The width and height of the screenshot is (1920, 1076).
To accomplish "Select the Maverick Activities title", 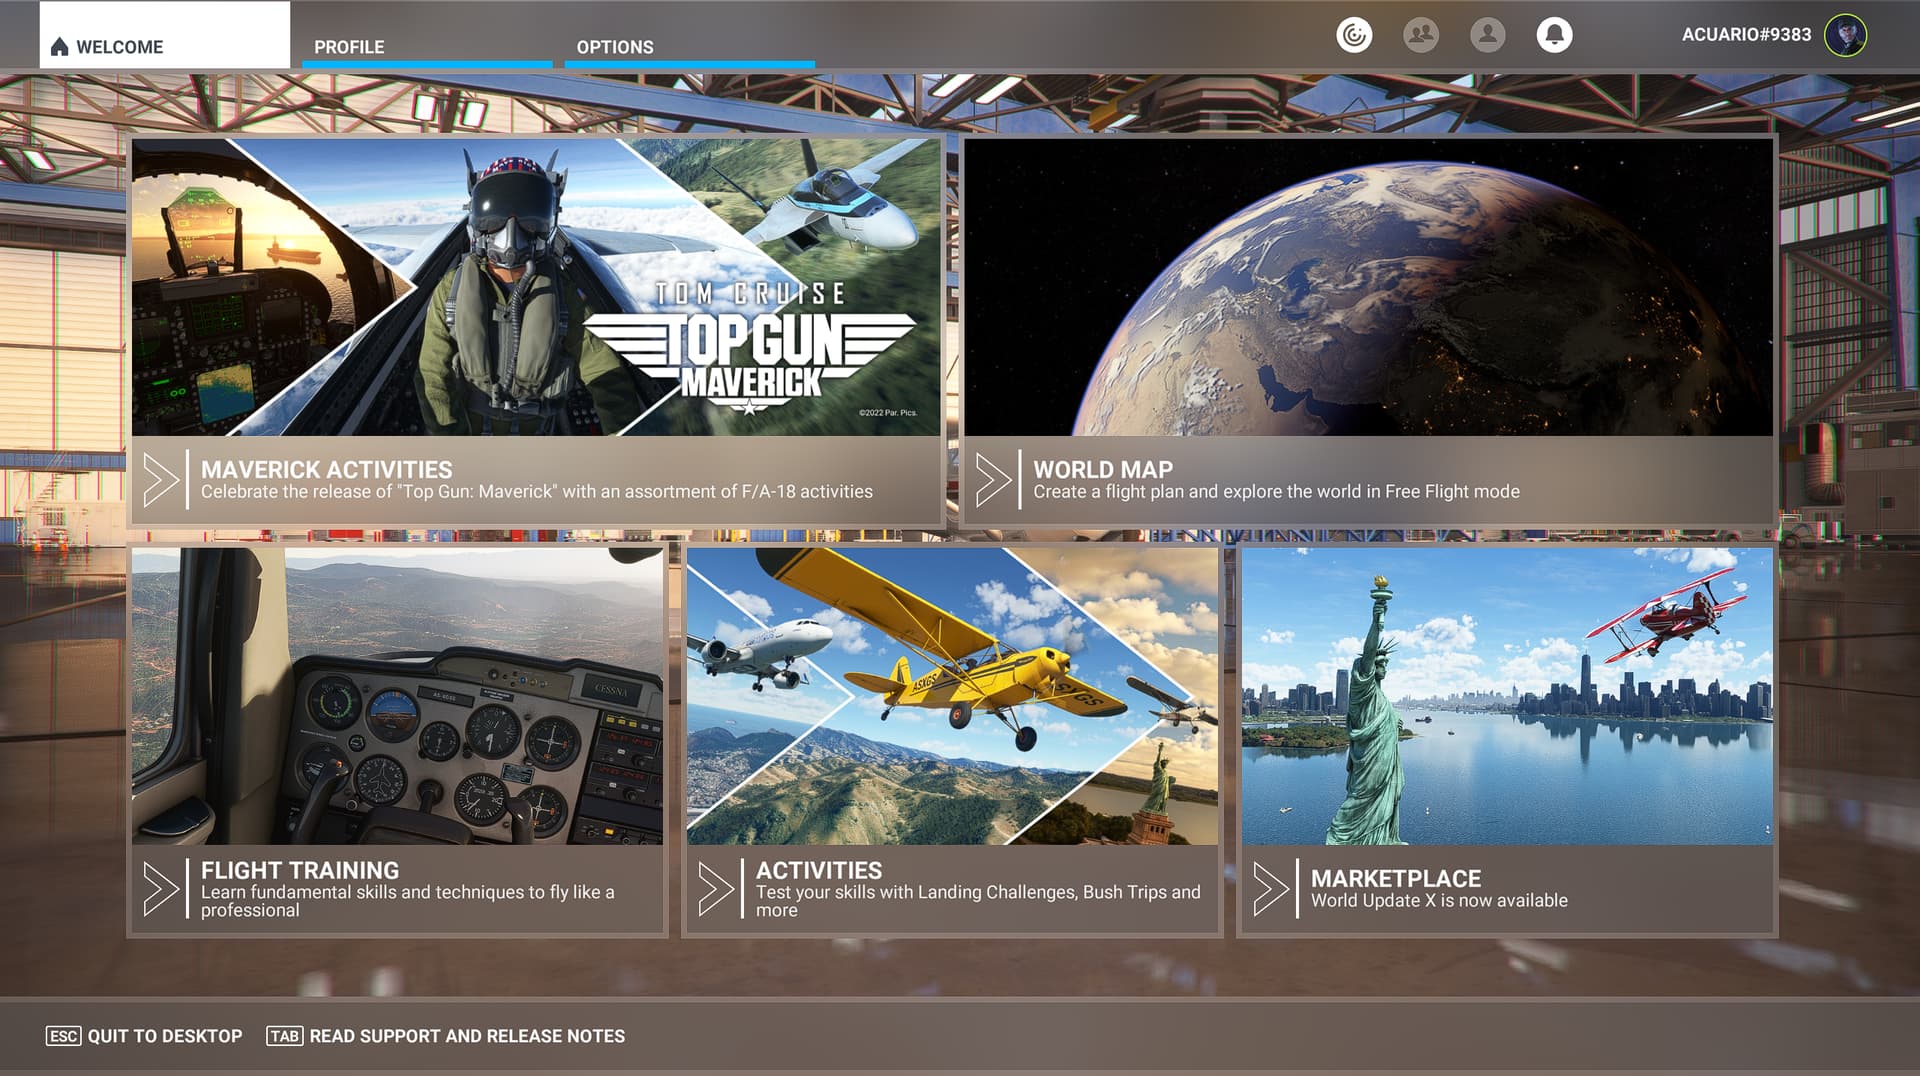I will point(326,469).
